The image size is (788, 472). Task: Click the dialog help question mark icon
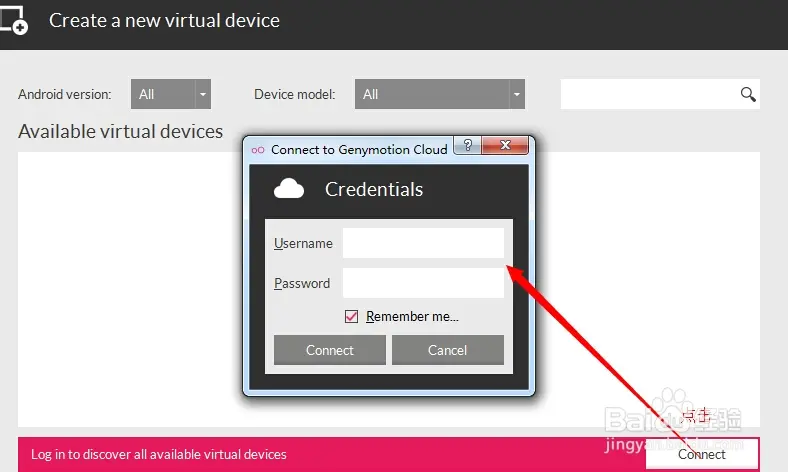tap(467, 145)
